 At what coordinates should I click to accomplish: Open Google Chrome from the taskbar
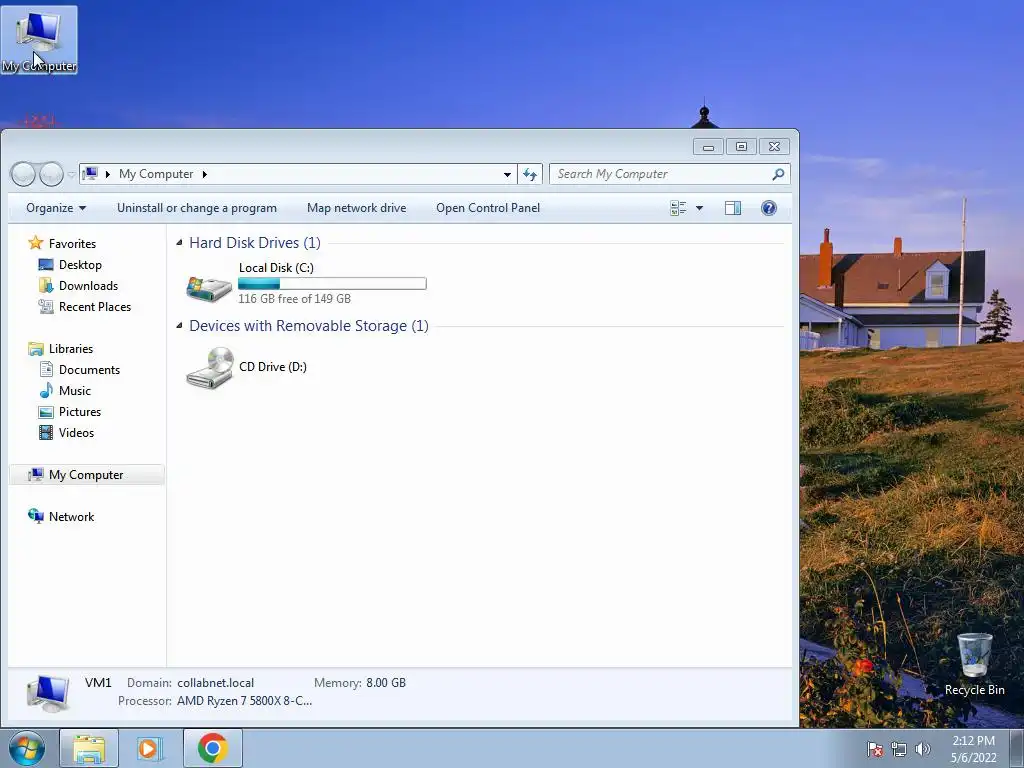point(213,748)
